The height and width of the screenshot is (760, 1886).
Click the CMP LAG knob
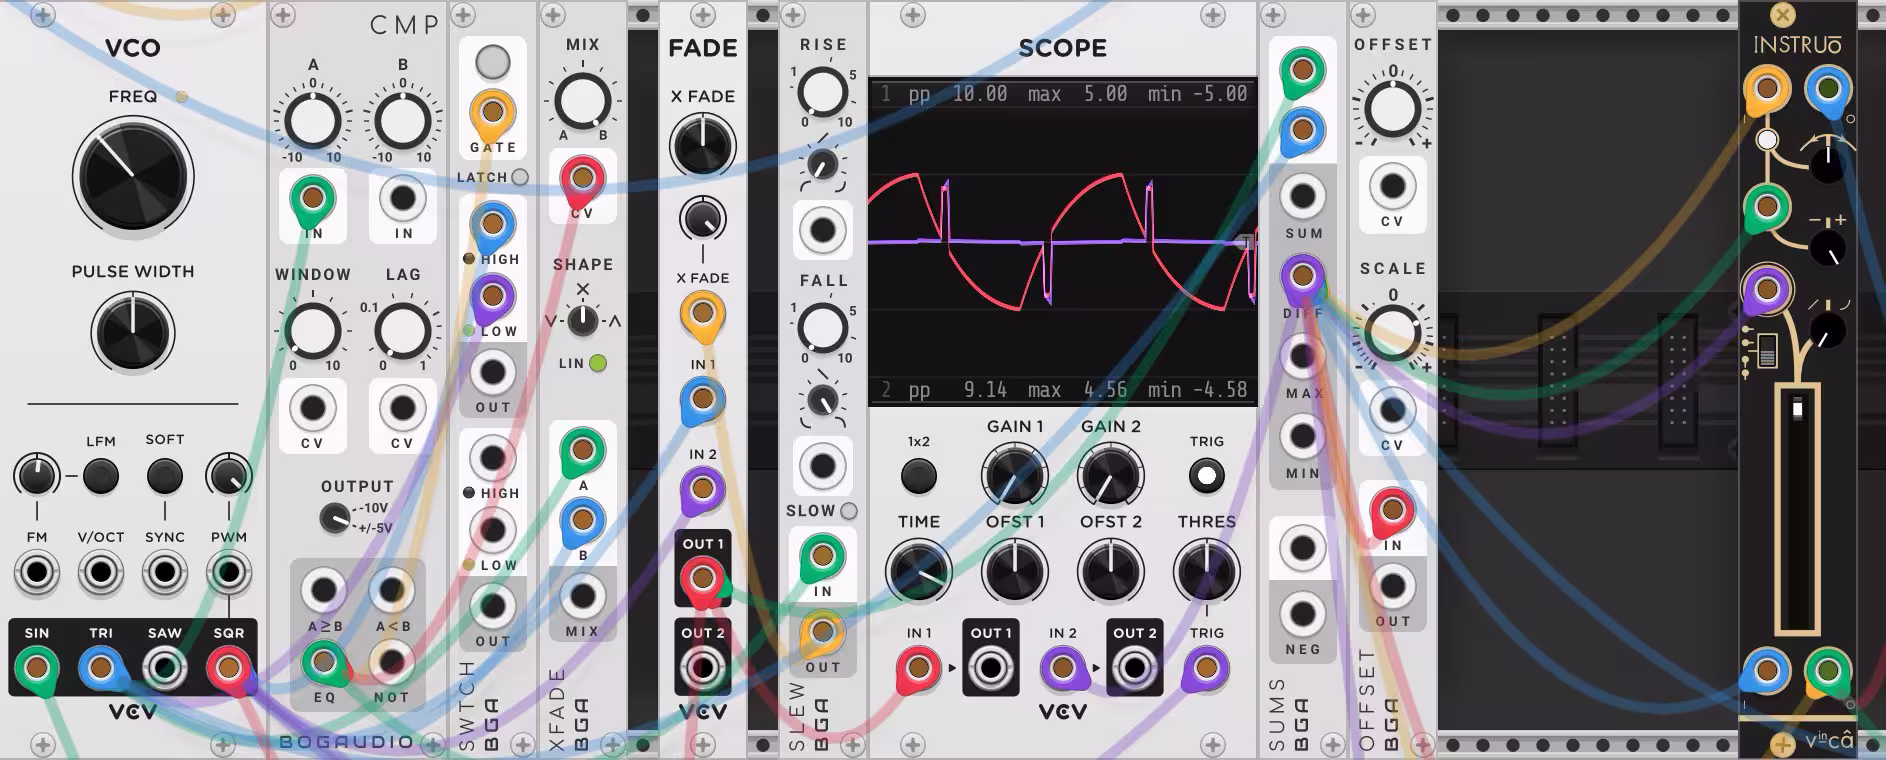(402, 331)
